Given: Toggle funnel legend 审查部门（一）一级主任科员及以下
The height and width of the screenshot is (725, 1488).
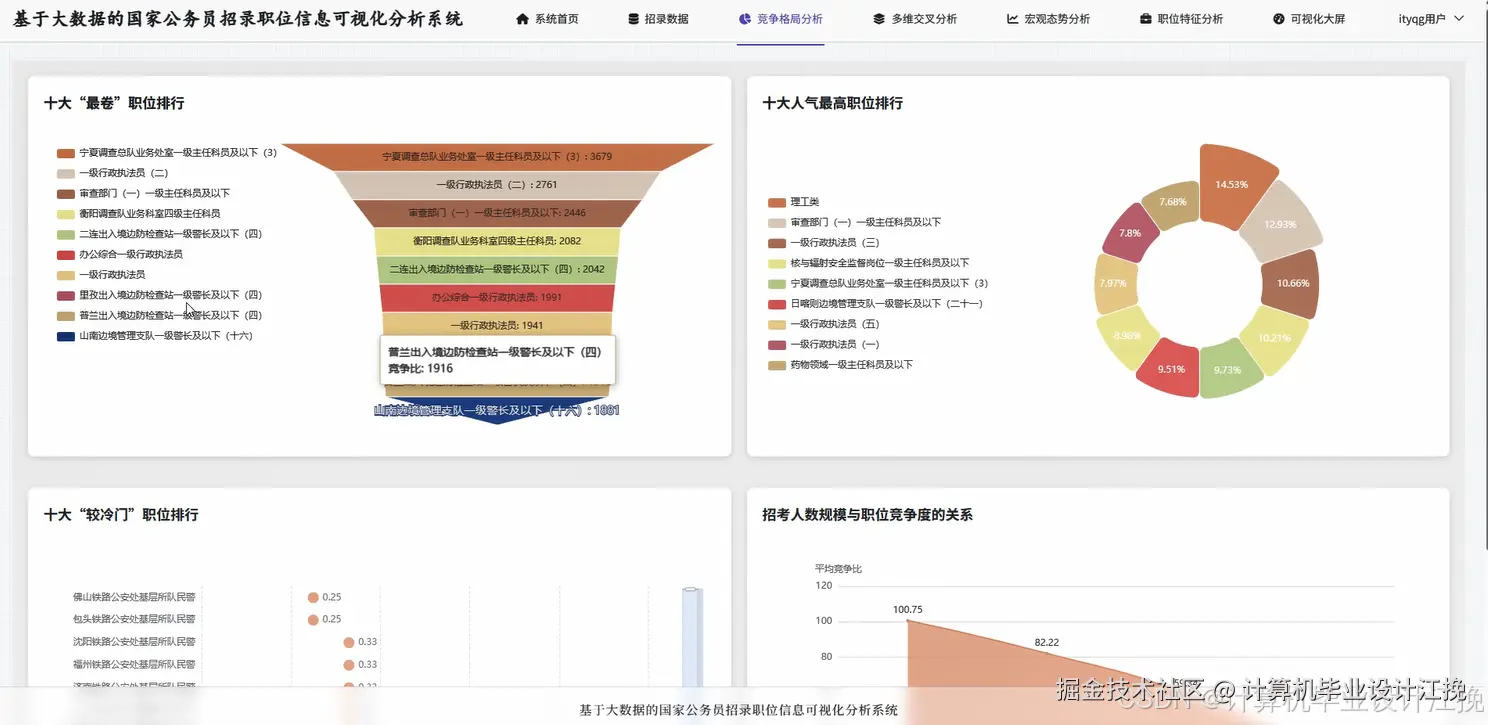Looking at the screenshot, I should (x=144, y=193).
